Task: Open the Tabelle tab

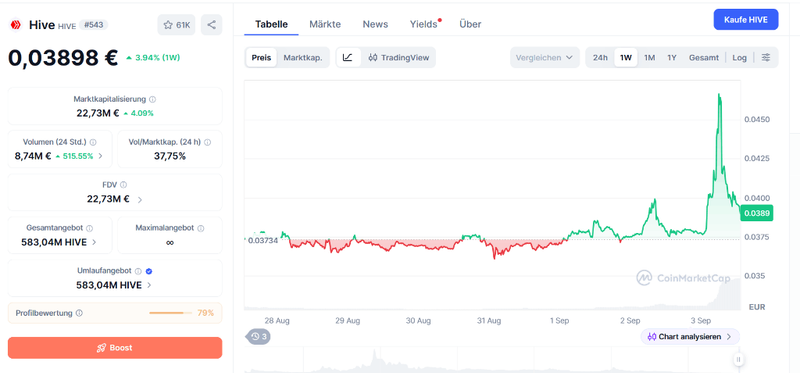Action: point(271,24)
